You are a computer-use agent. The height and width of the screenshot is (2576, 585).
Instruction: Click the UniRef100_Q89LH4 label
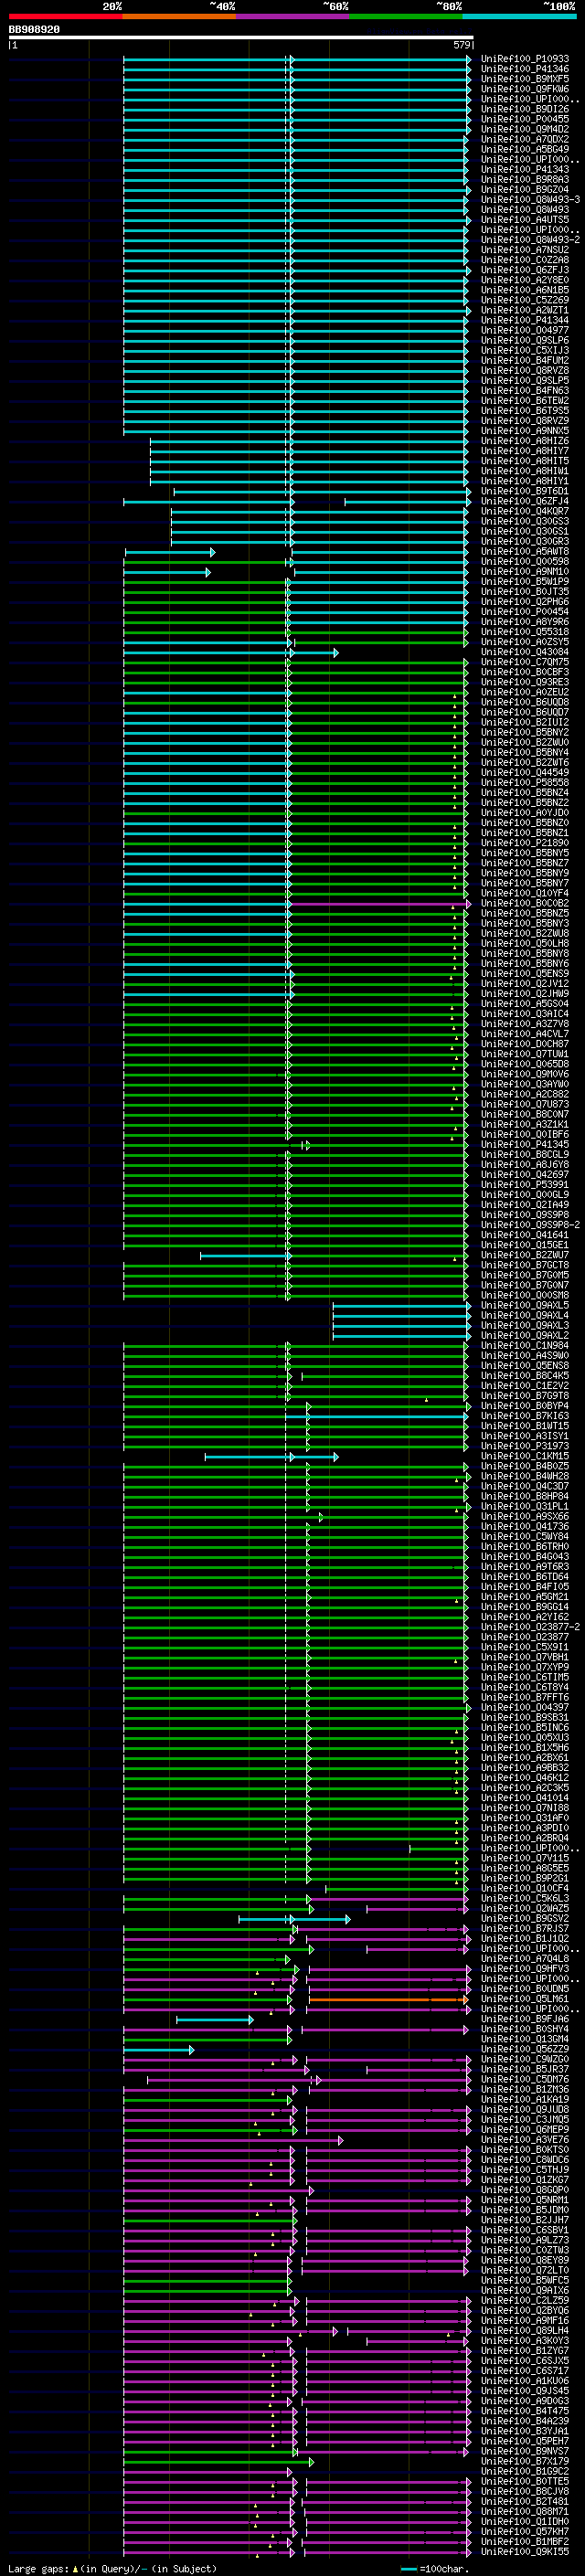[x=525, y=2331]
